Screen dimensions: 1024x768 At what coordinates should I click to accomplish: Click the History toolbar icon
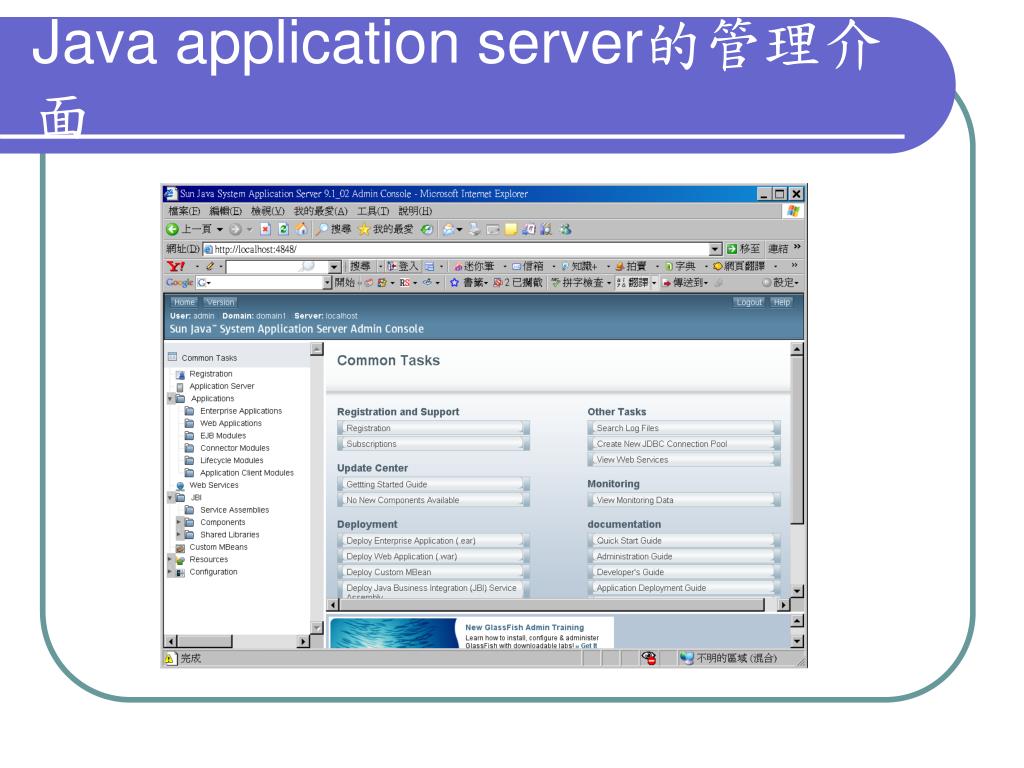click(426, 229)
